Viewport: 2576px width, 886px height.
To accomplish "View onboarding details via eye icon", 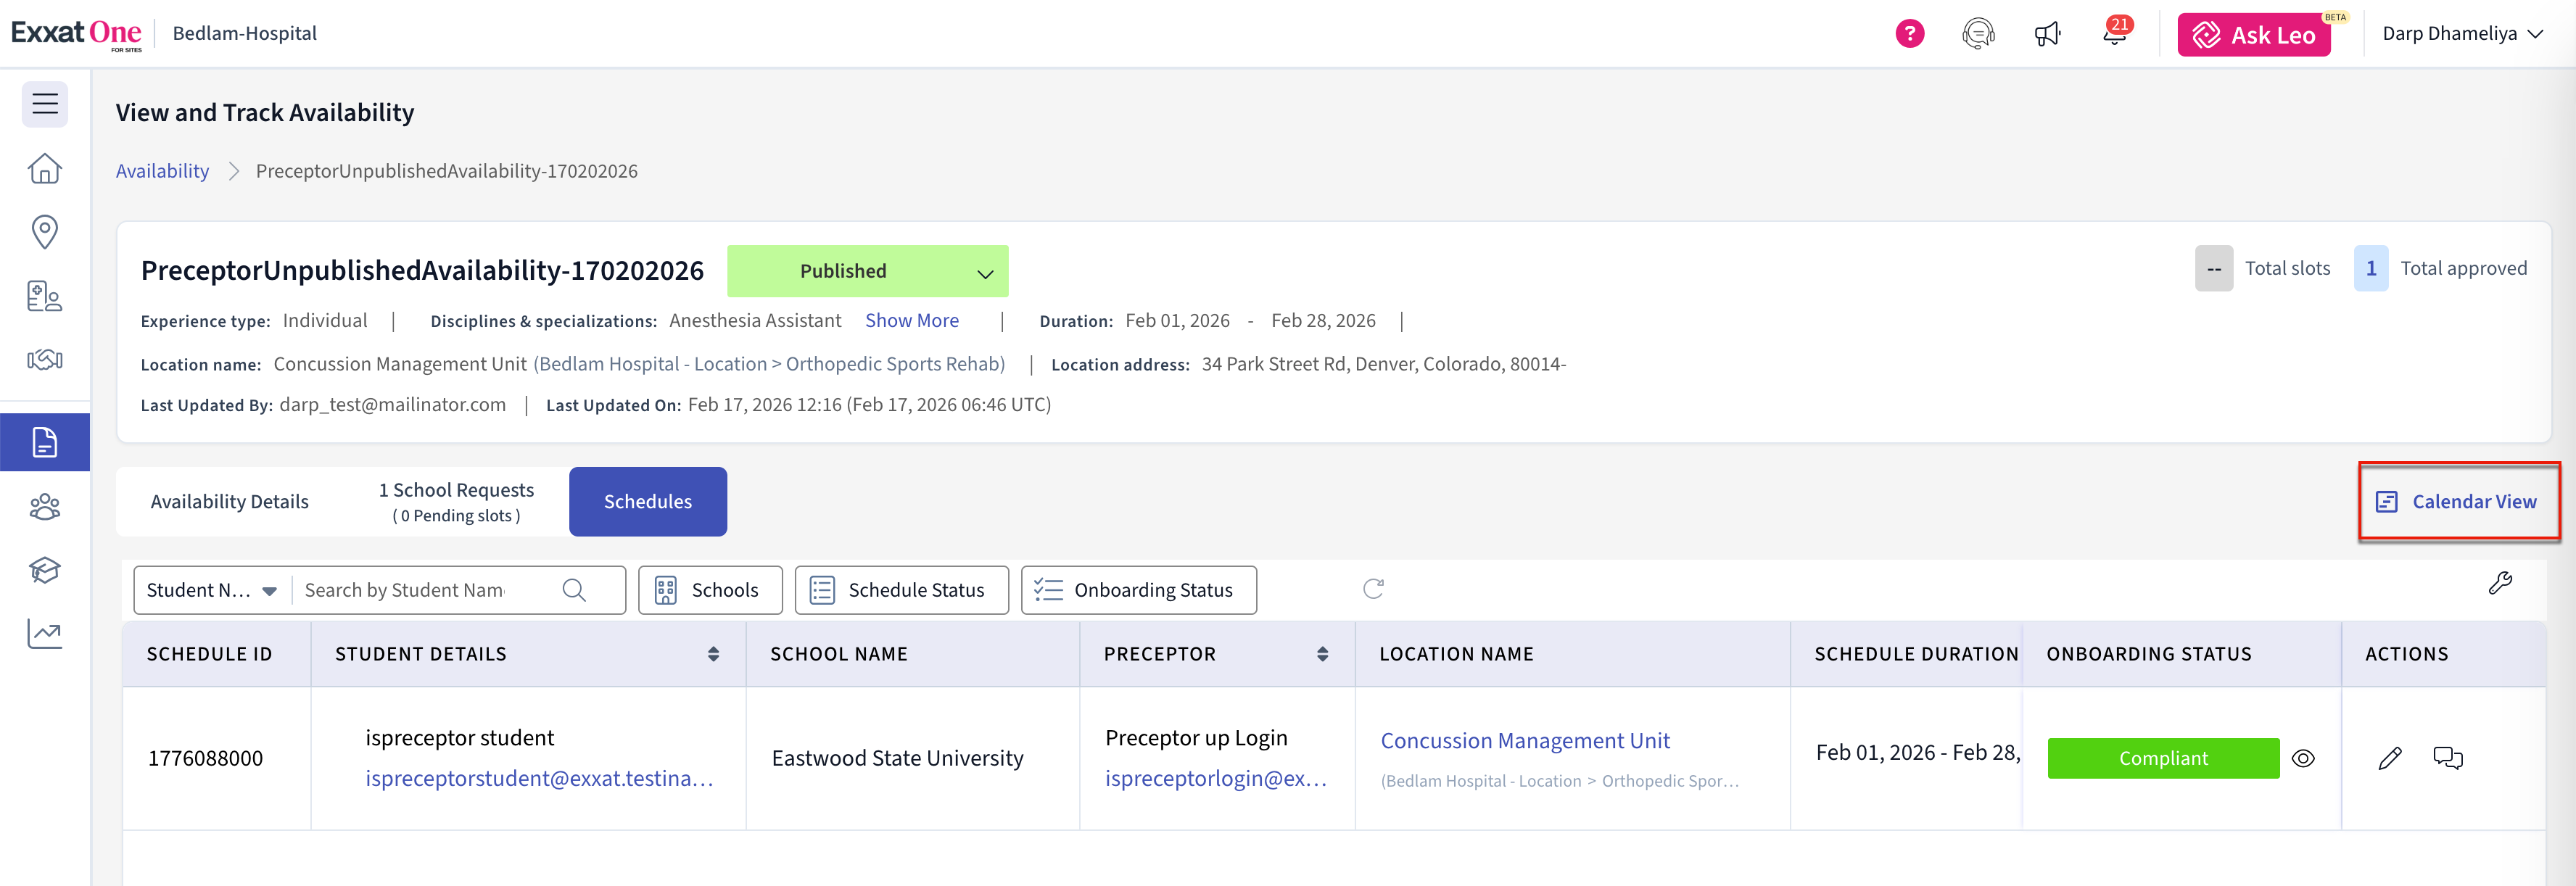I will tap(2303, 758).
